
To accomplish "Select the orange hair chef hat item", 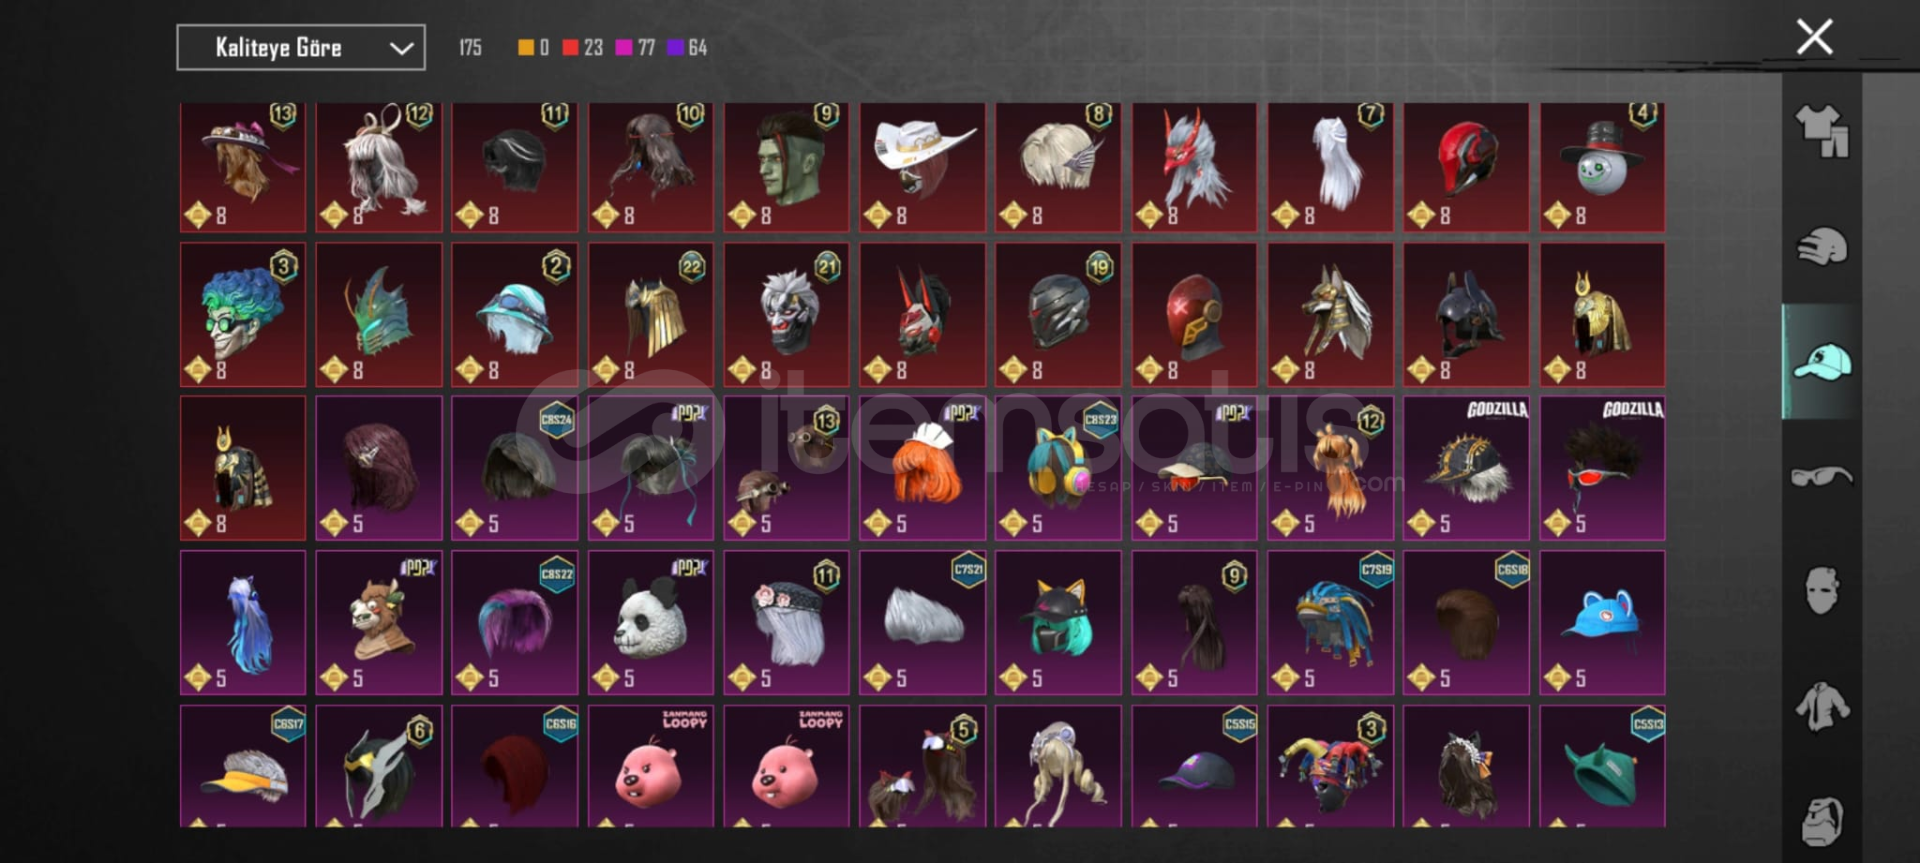I will [x=923, y=468].
